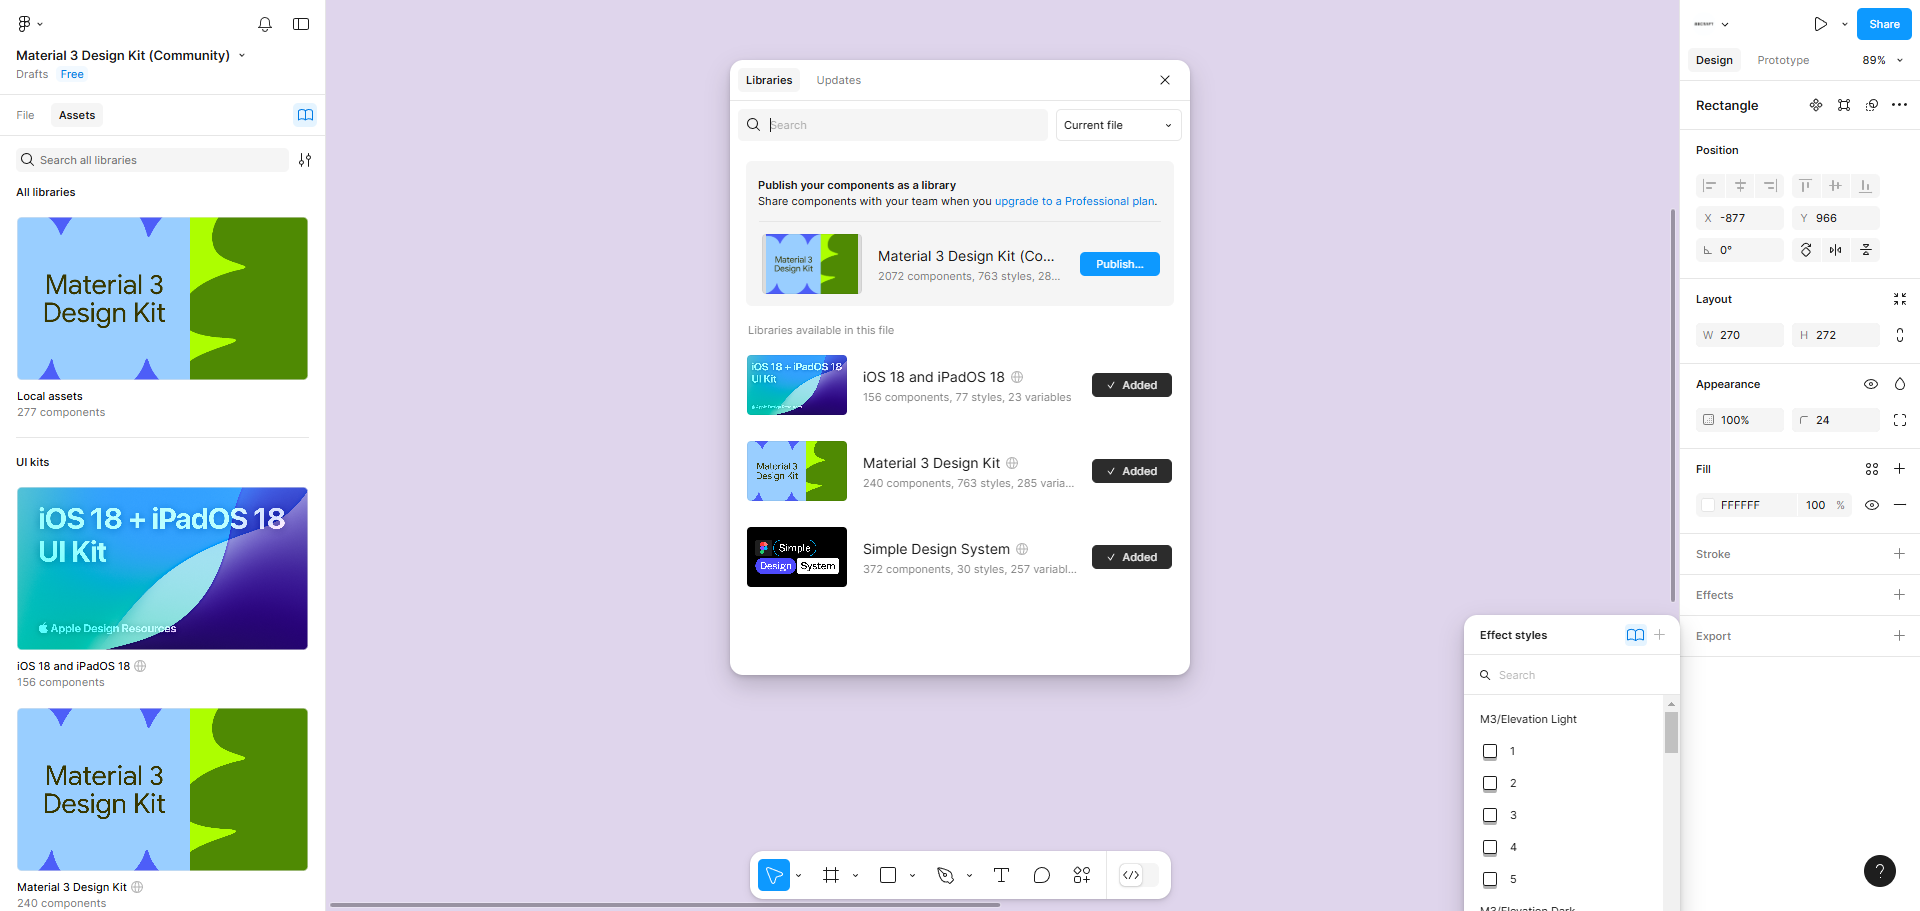Add a stroke
The height and width of the screenshot is (911, 1920).
click(x=1900, y=554)
